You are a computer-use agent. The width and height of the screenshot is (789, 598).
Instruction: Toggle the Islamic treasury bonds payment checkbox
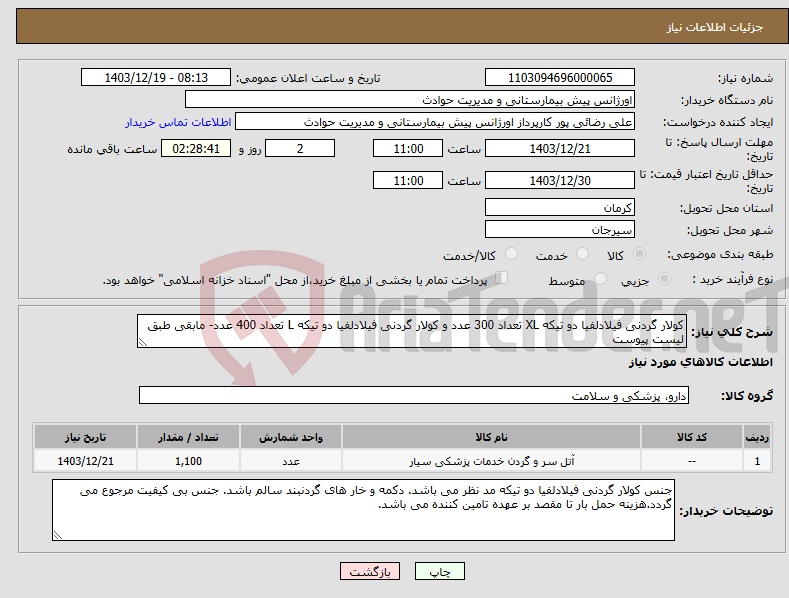coord(501,278)
